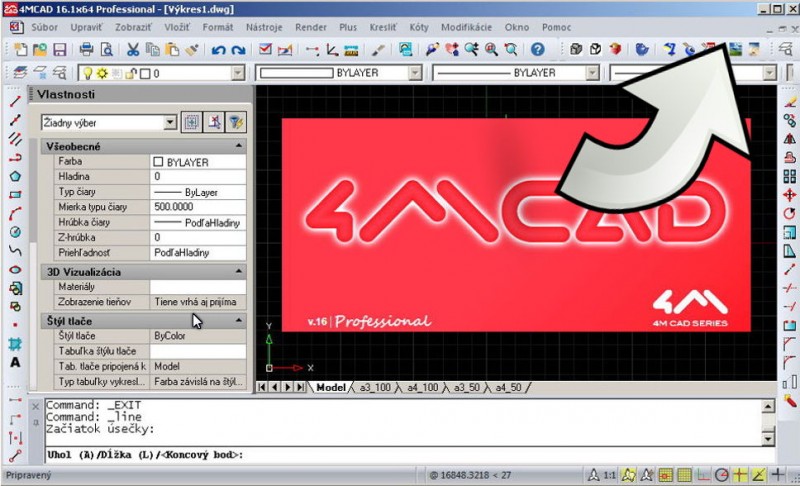Viewport: 800px width, 486px height.
Task: Open the Súbor menu
Action: coord(44,28)
